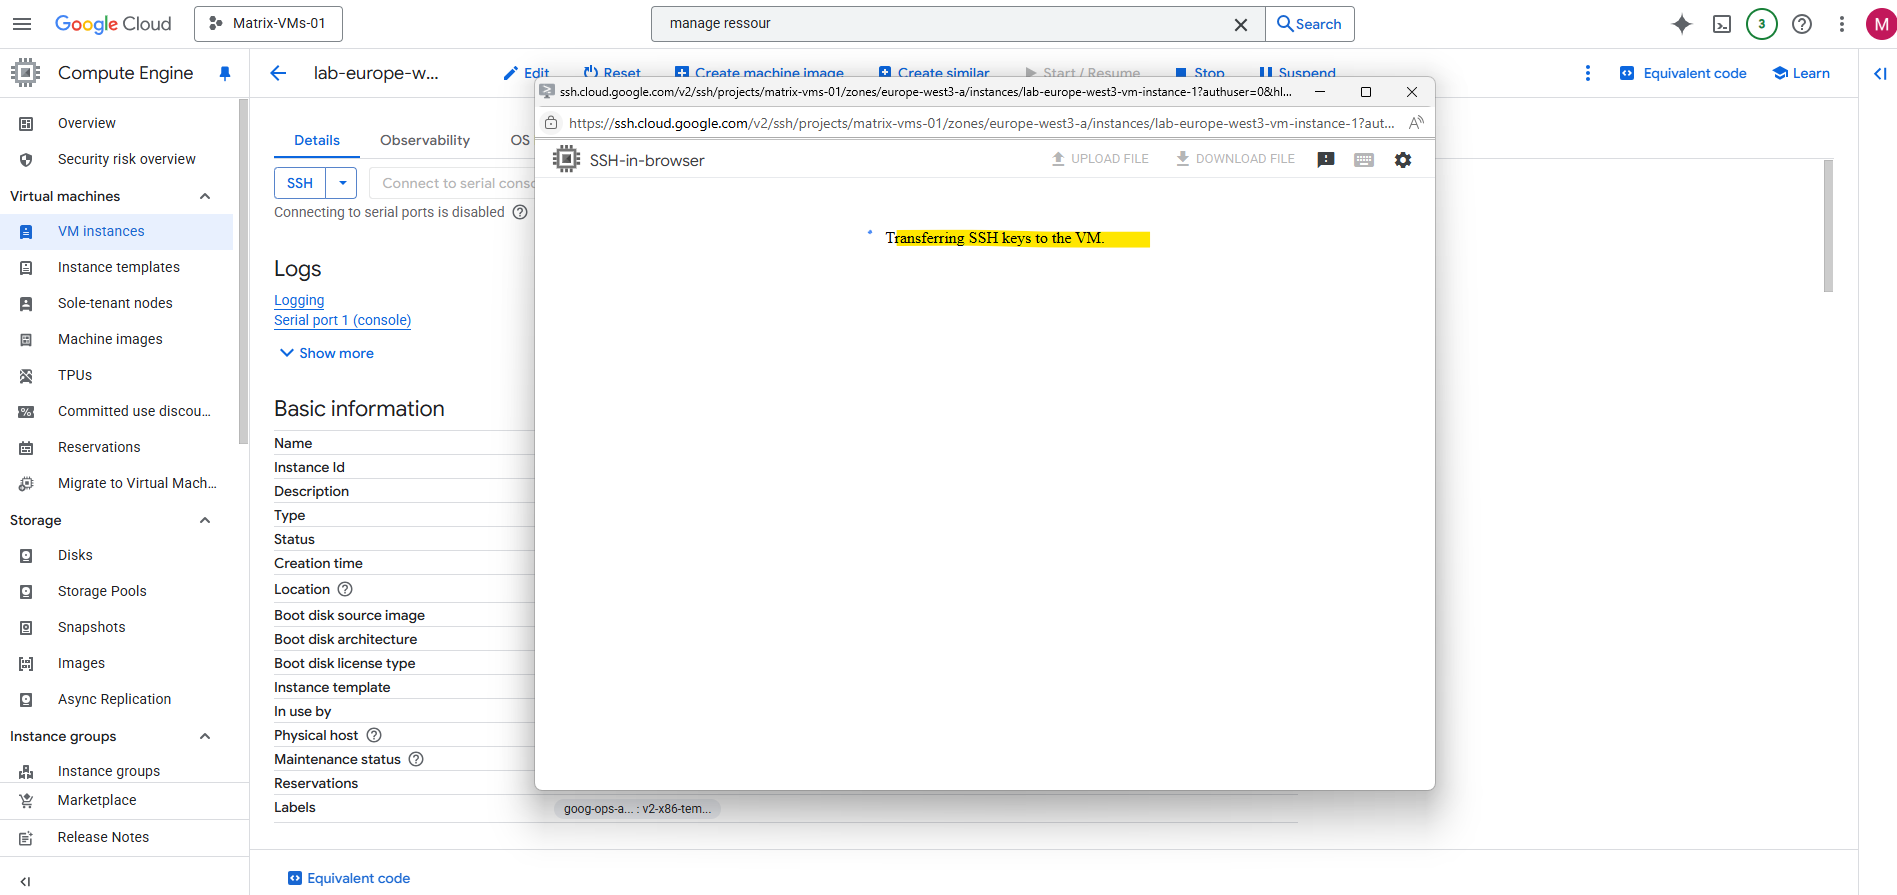Open Reservations page in the sidebar

click(99, 447)
